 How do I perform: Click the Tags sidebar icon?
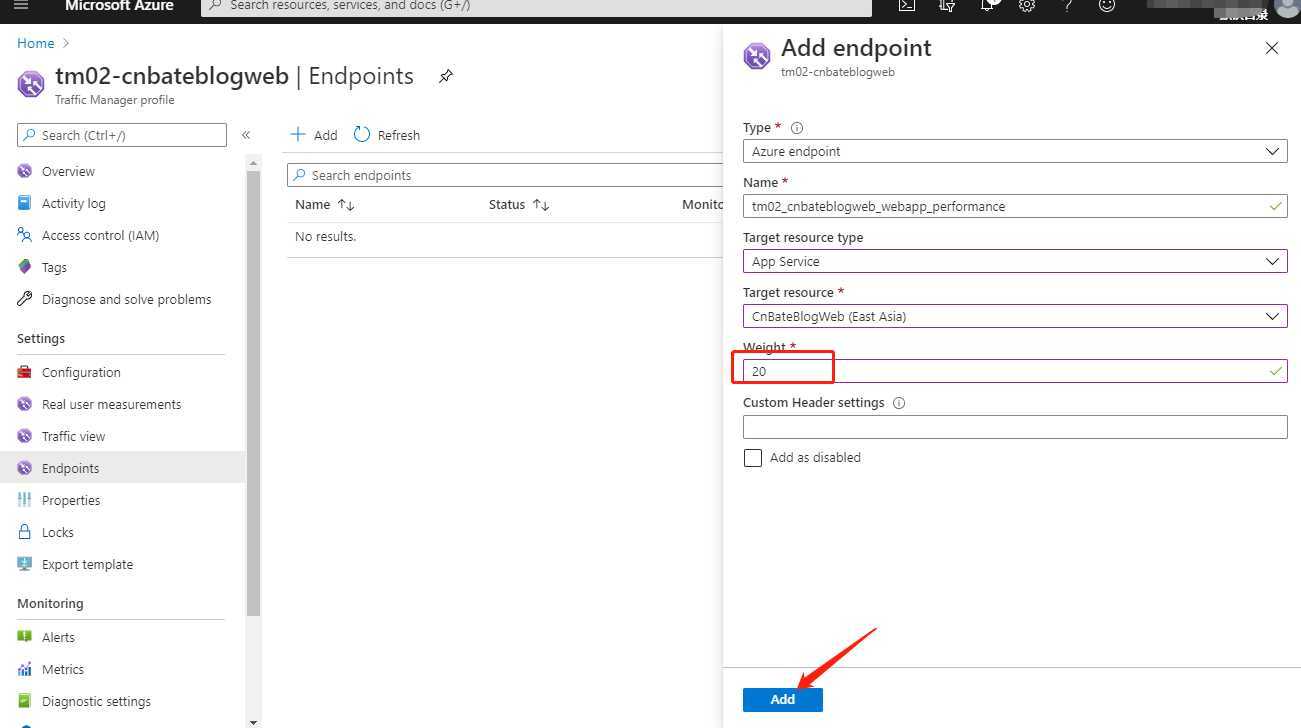(x=25, y=267)
